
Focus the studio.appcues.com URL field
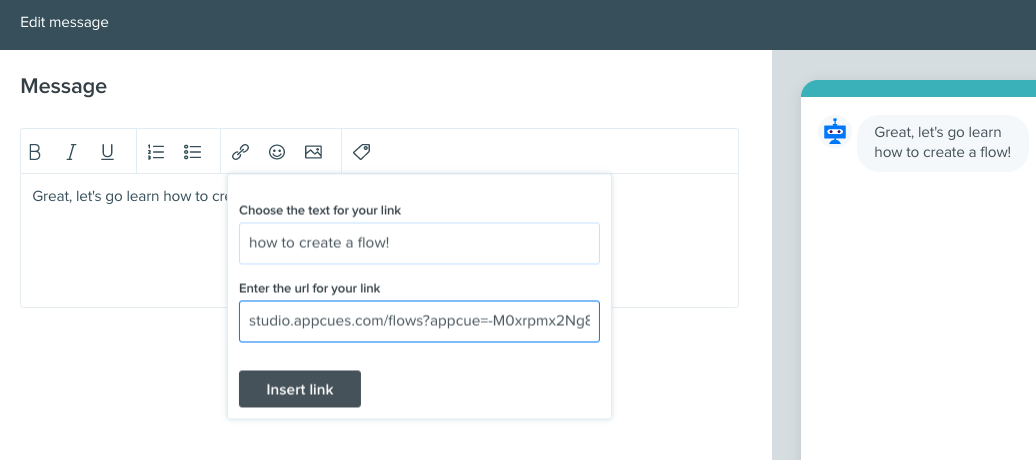(x=420, y=321)
